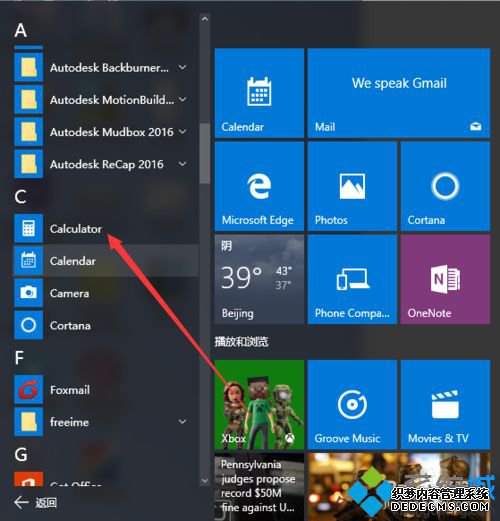
Task: Select the Calculator text label
Action: (x=76, y=229)
